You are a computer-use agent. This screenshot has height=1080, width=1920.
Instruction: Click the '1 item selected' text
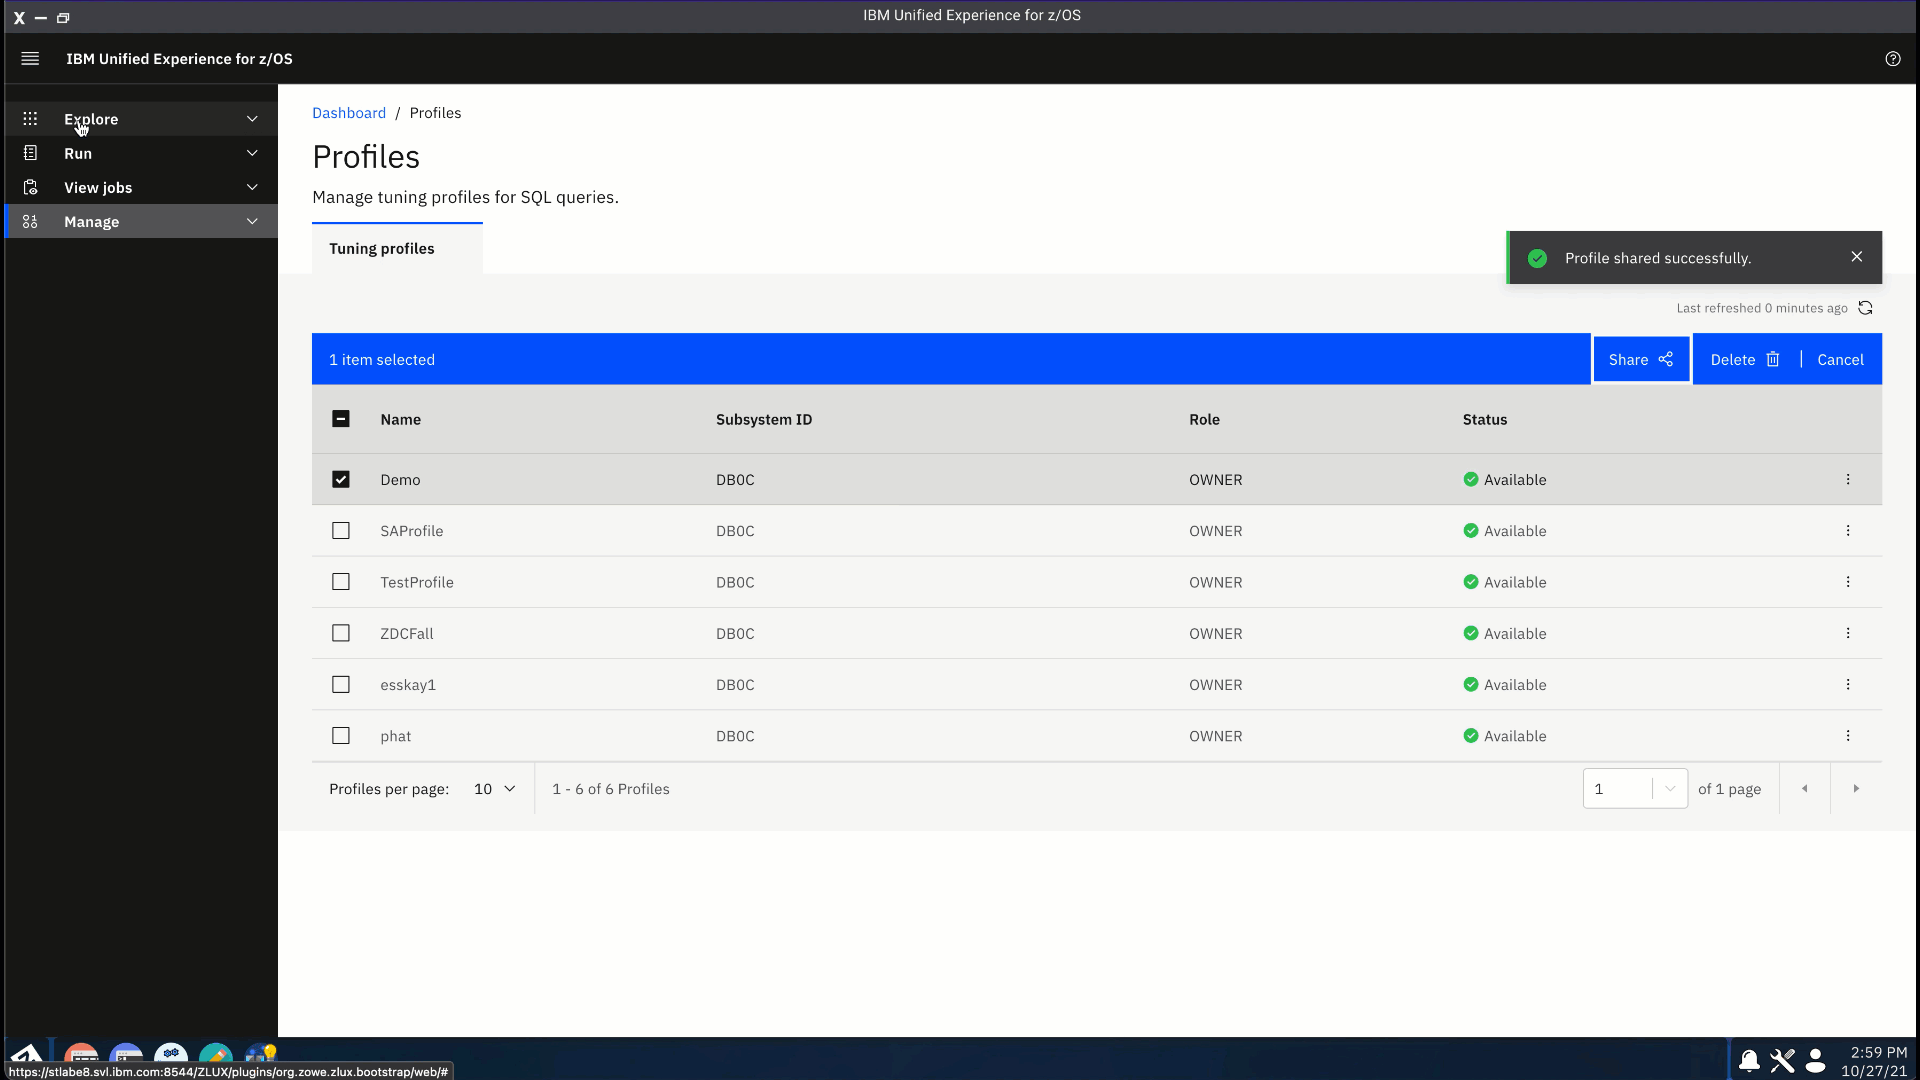pos(382,360)
